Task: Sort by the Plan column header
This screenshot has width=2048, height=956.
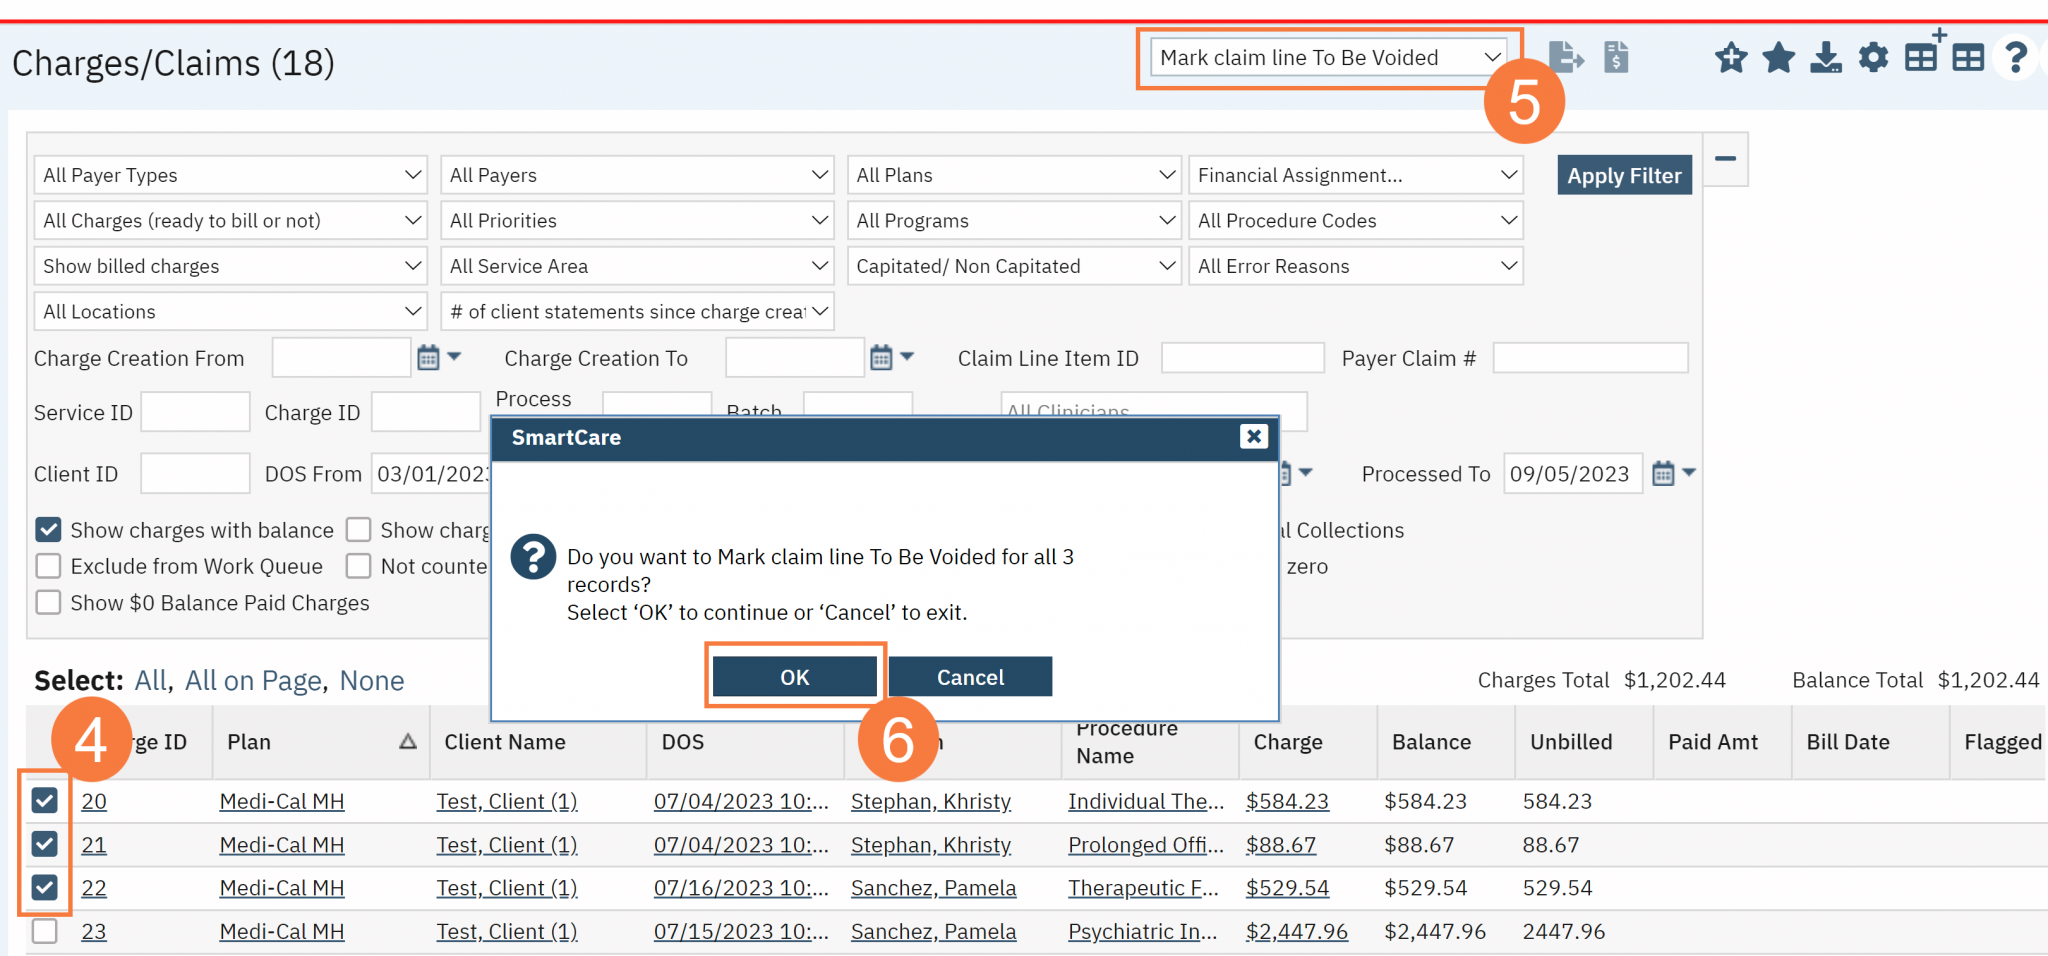Action: tap(249, 742)
